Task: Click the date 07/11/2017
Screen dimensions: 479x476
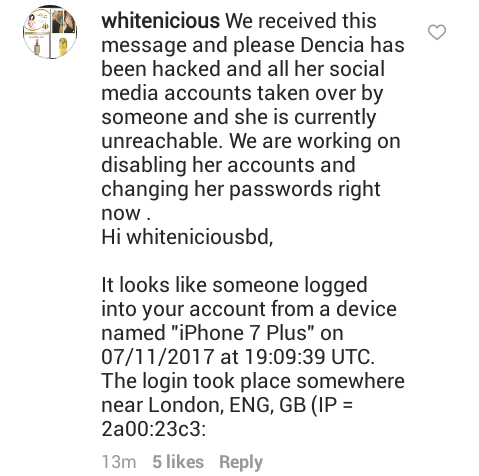Action: 158,357
